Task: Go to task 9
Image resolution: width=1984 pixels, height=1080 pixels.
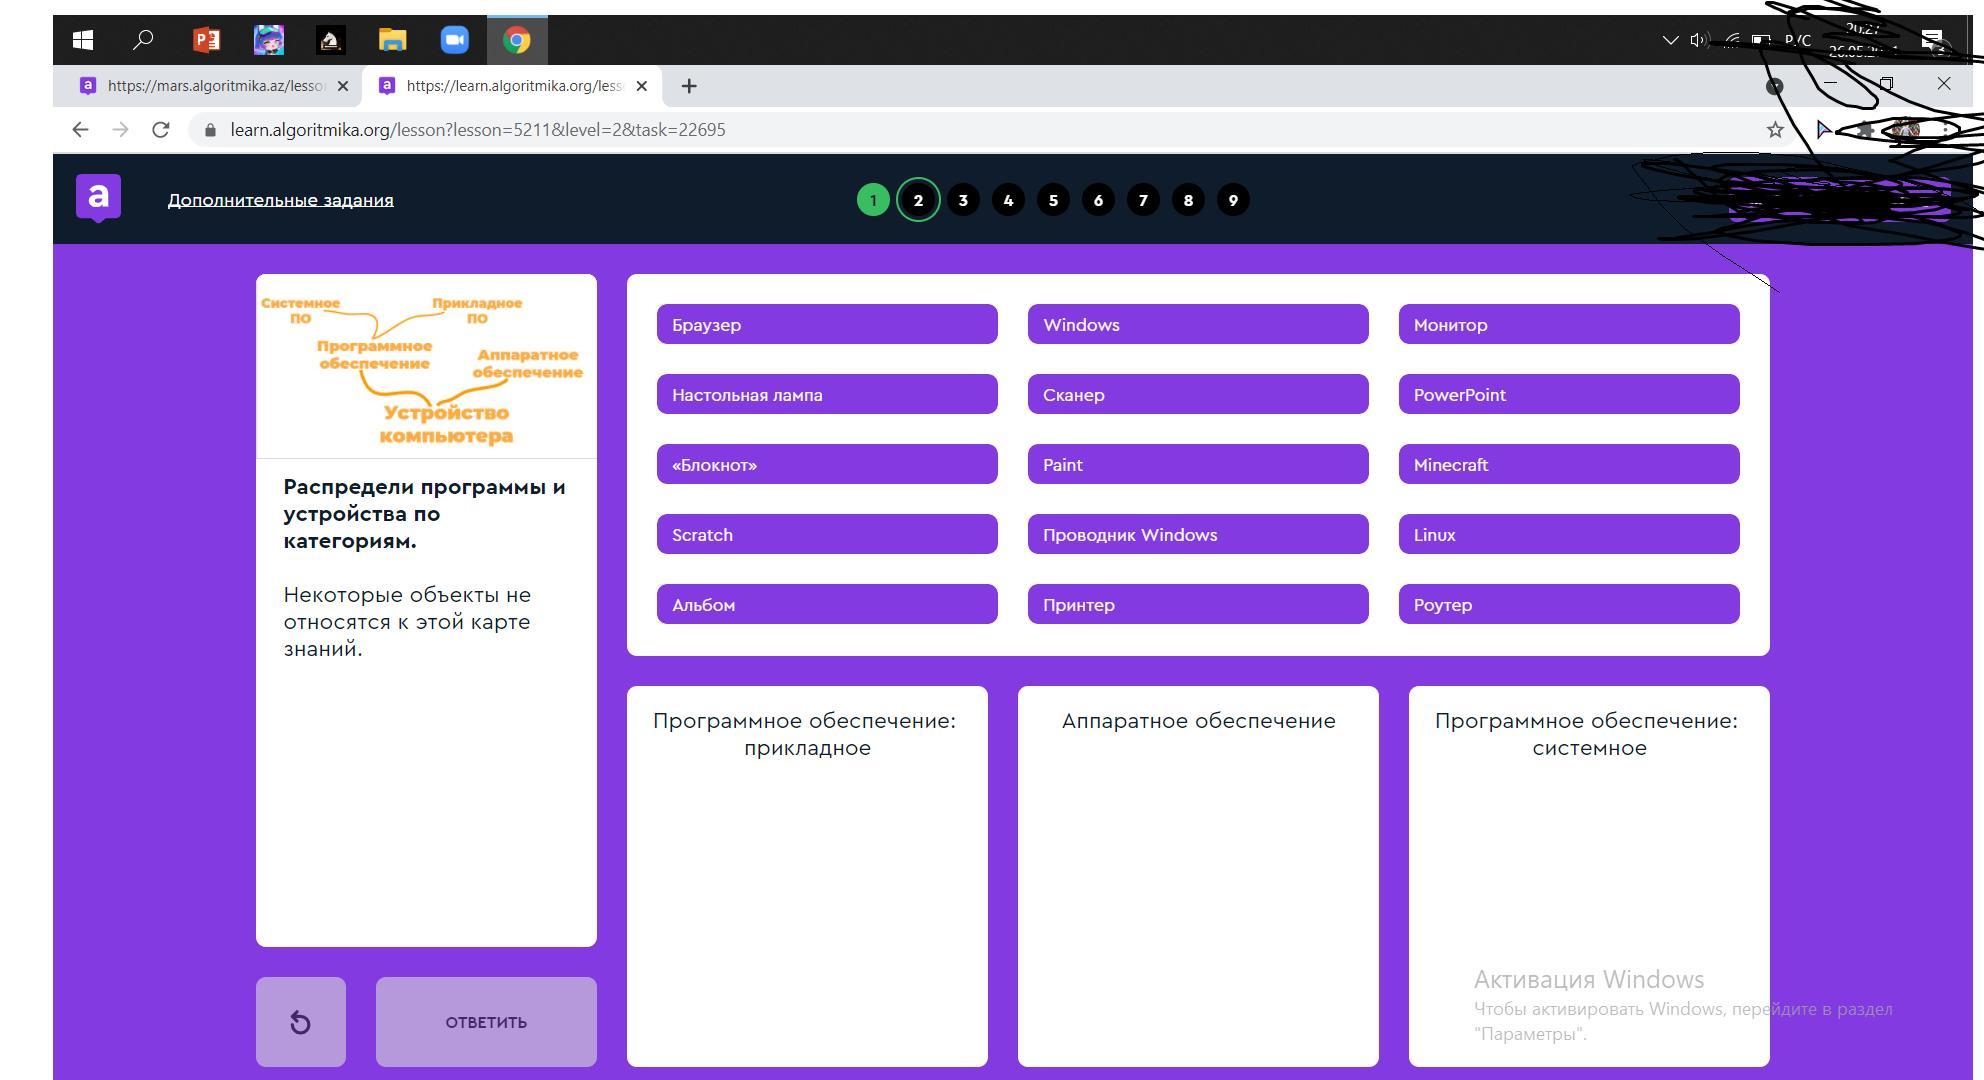Action: coord(1233,200)
